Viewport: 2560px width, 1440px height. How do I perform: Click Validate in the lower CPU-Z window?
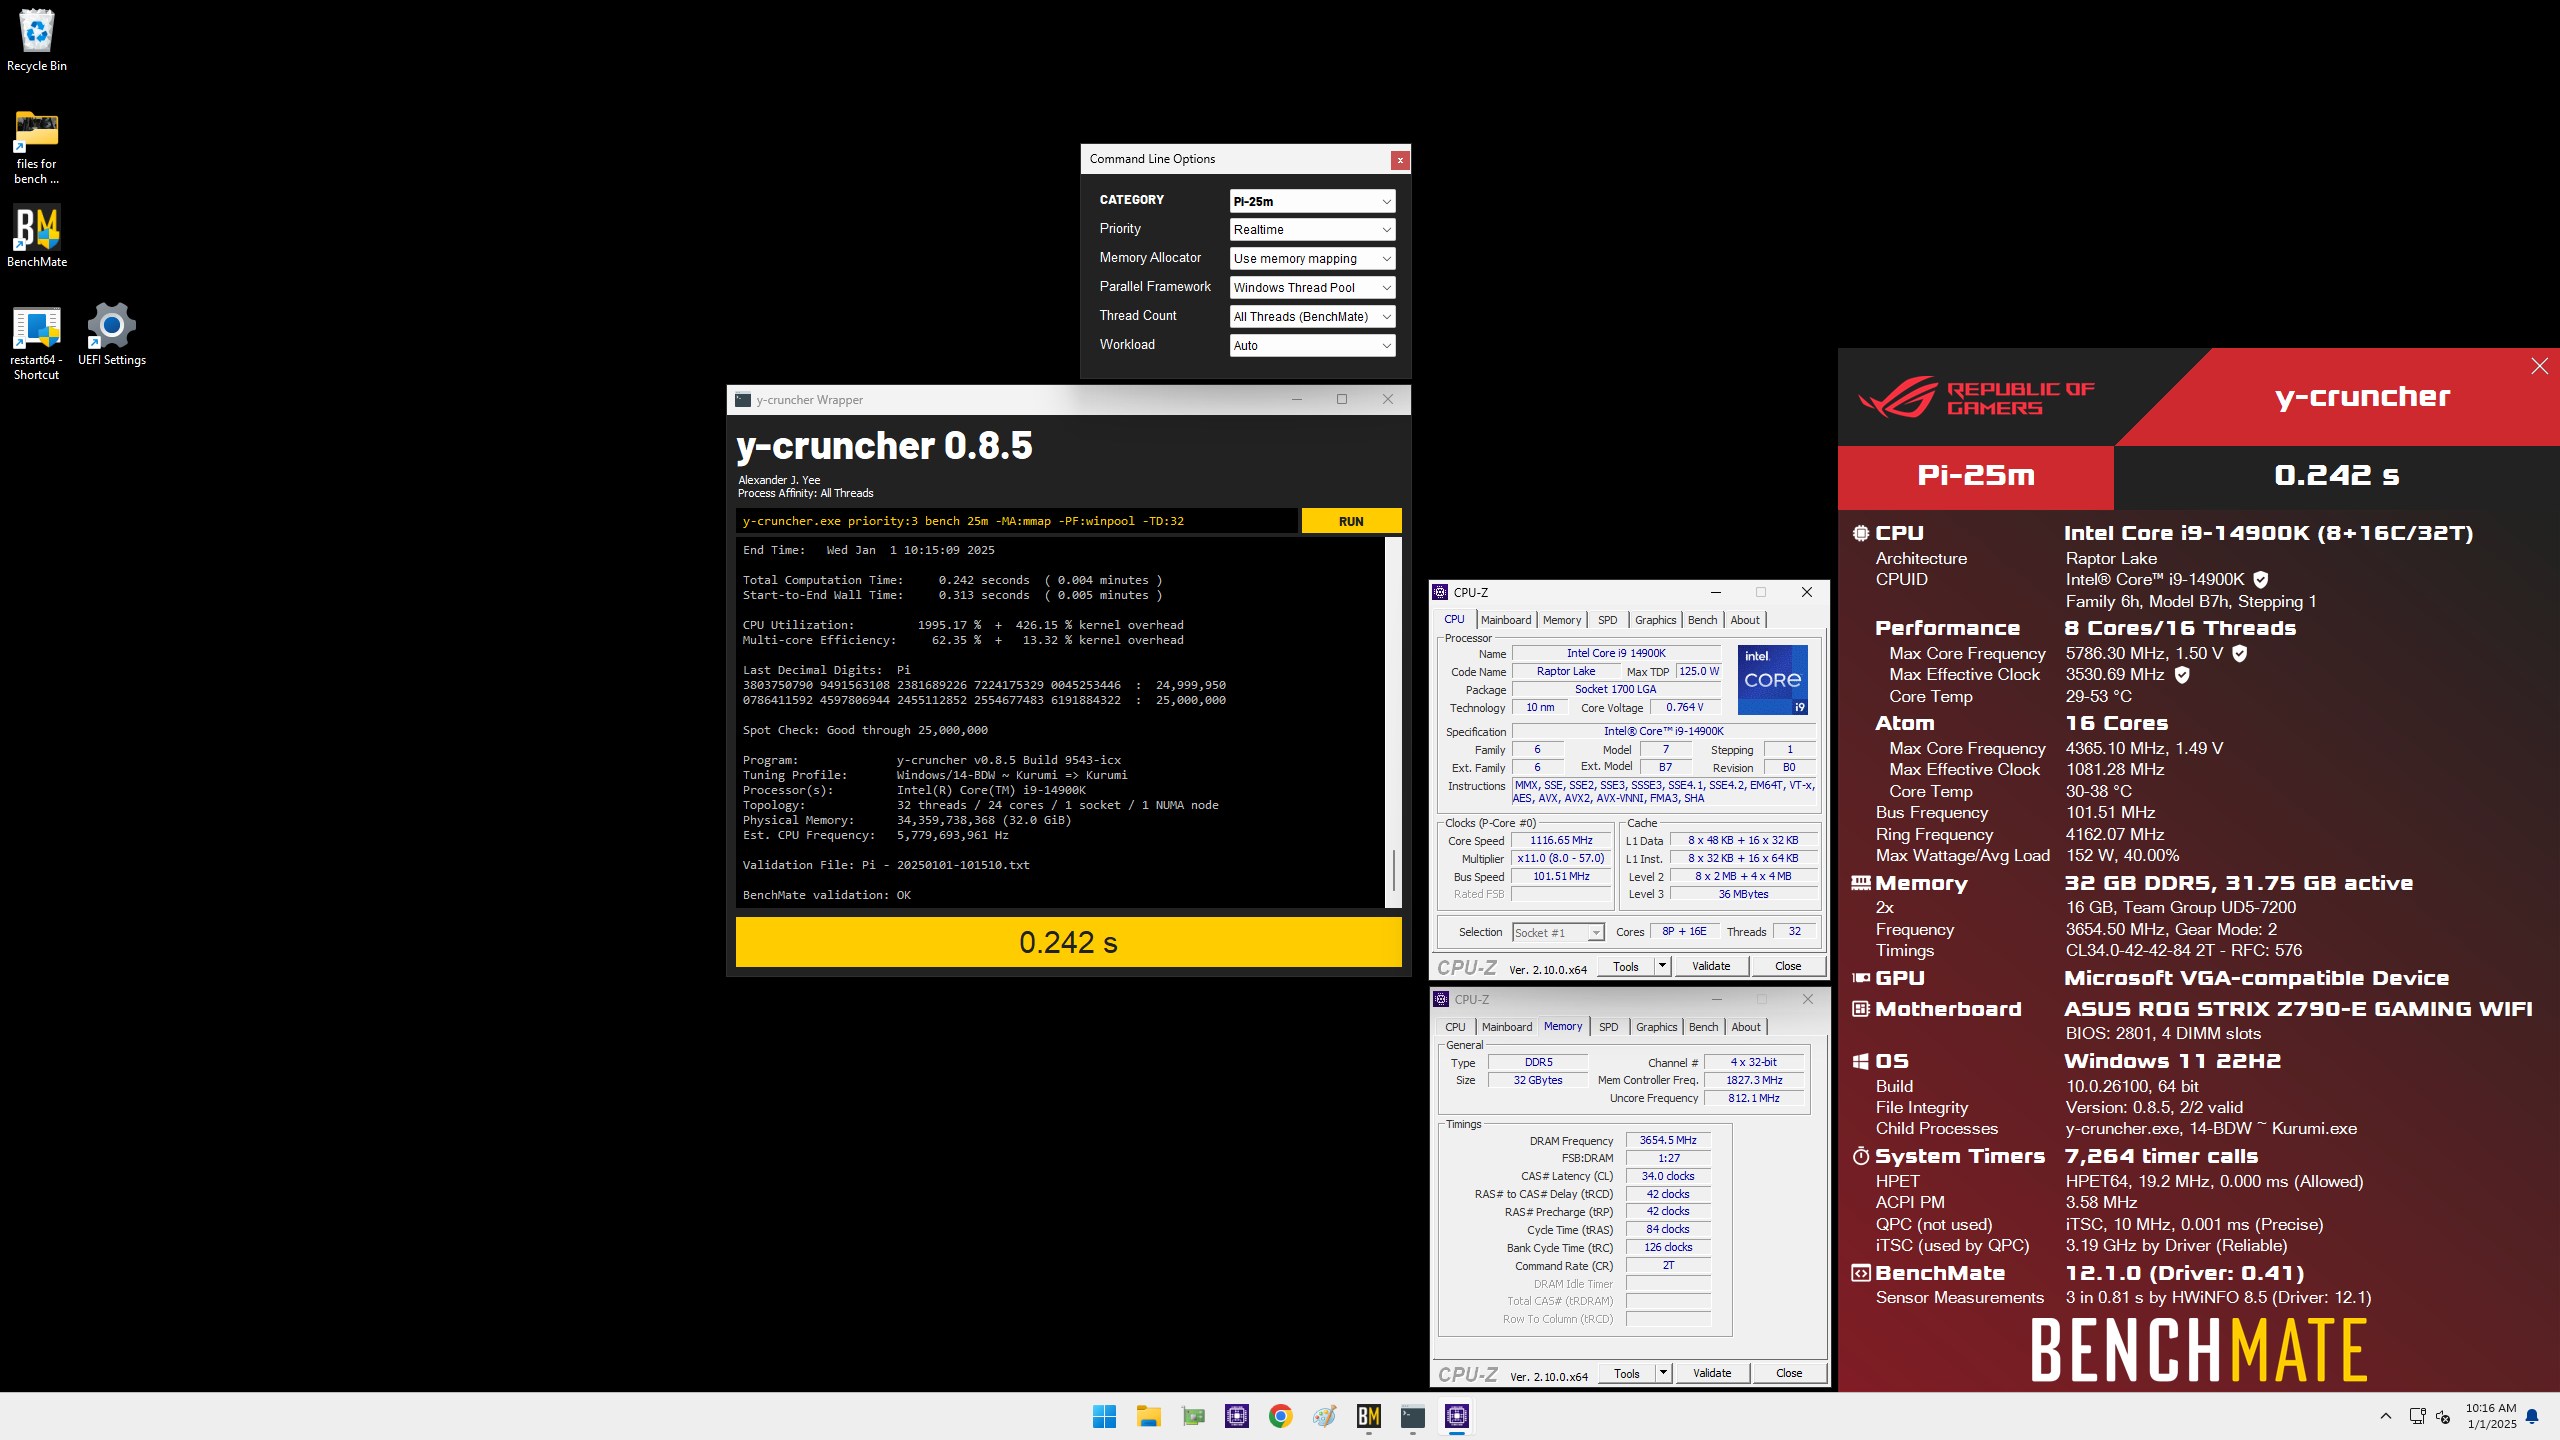[1712, 1373]
